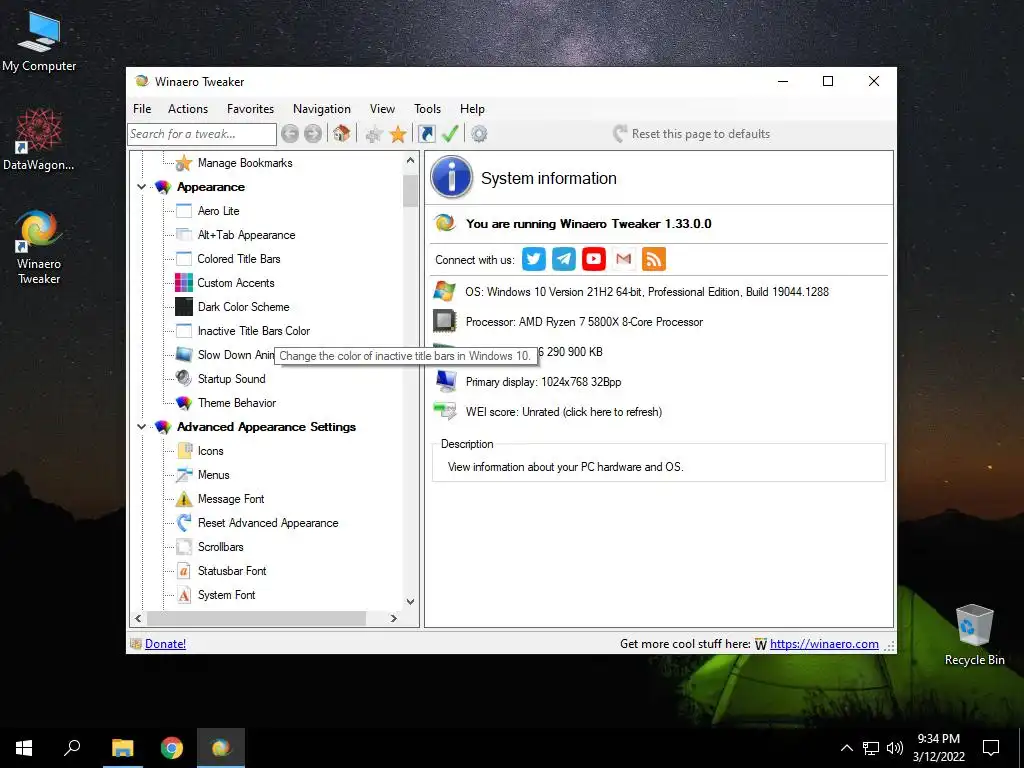
Task: Select Aero Lite tree item
Action: (218, 211)
